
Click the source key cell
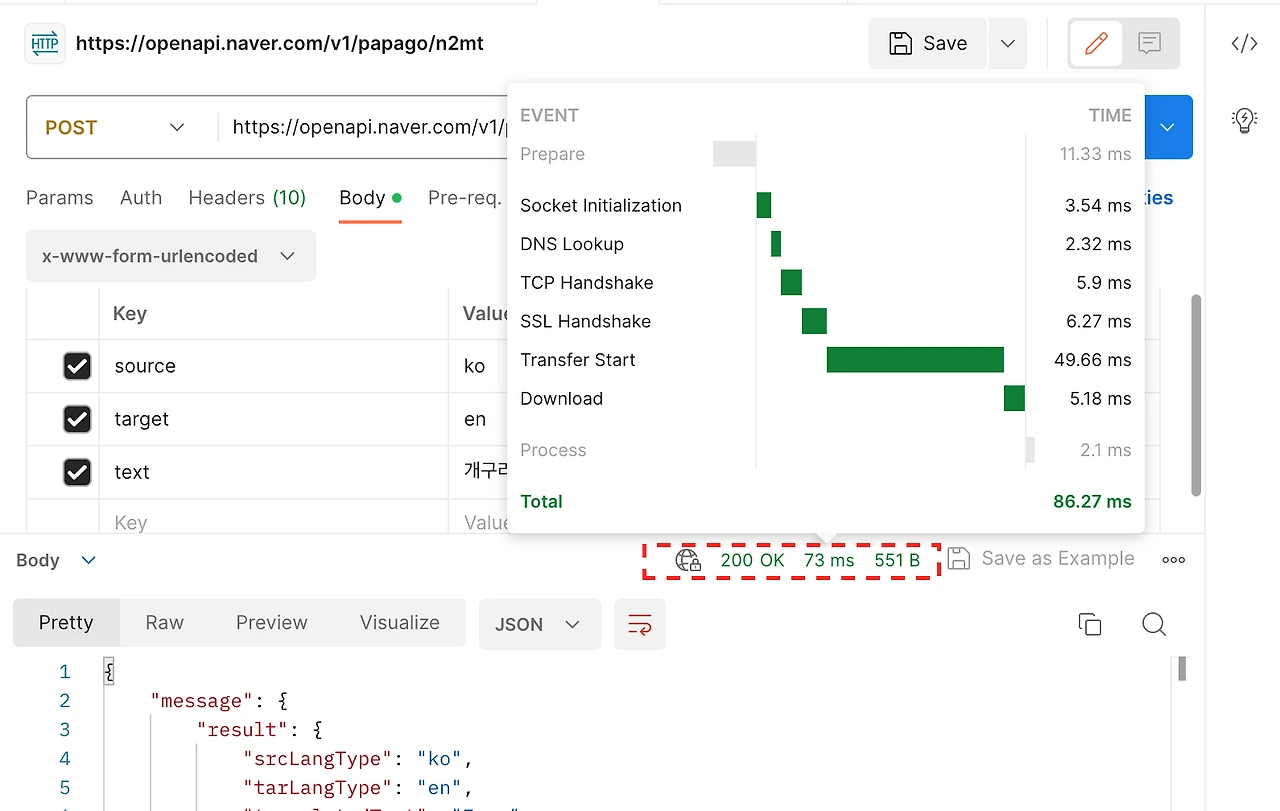[274, 366]
